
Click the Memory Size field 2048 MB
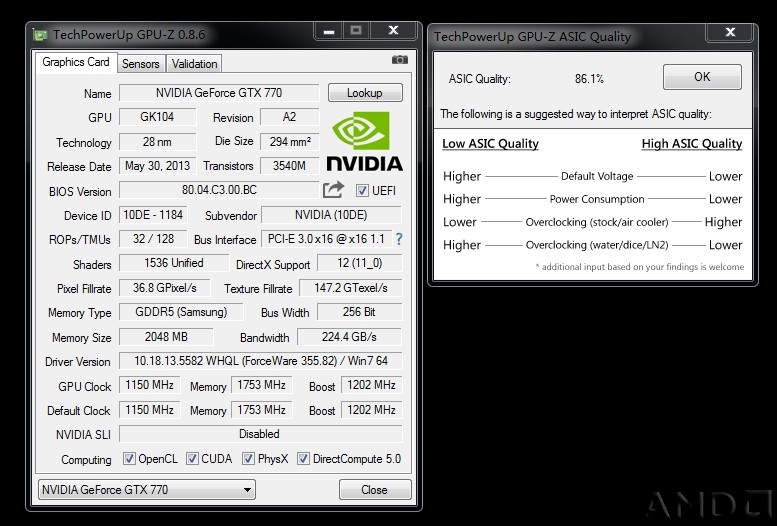166,337
